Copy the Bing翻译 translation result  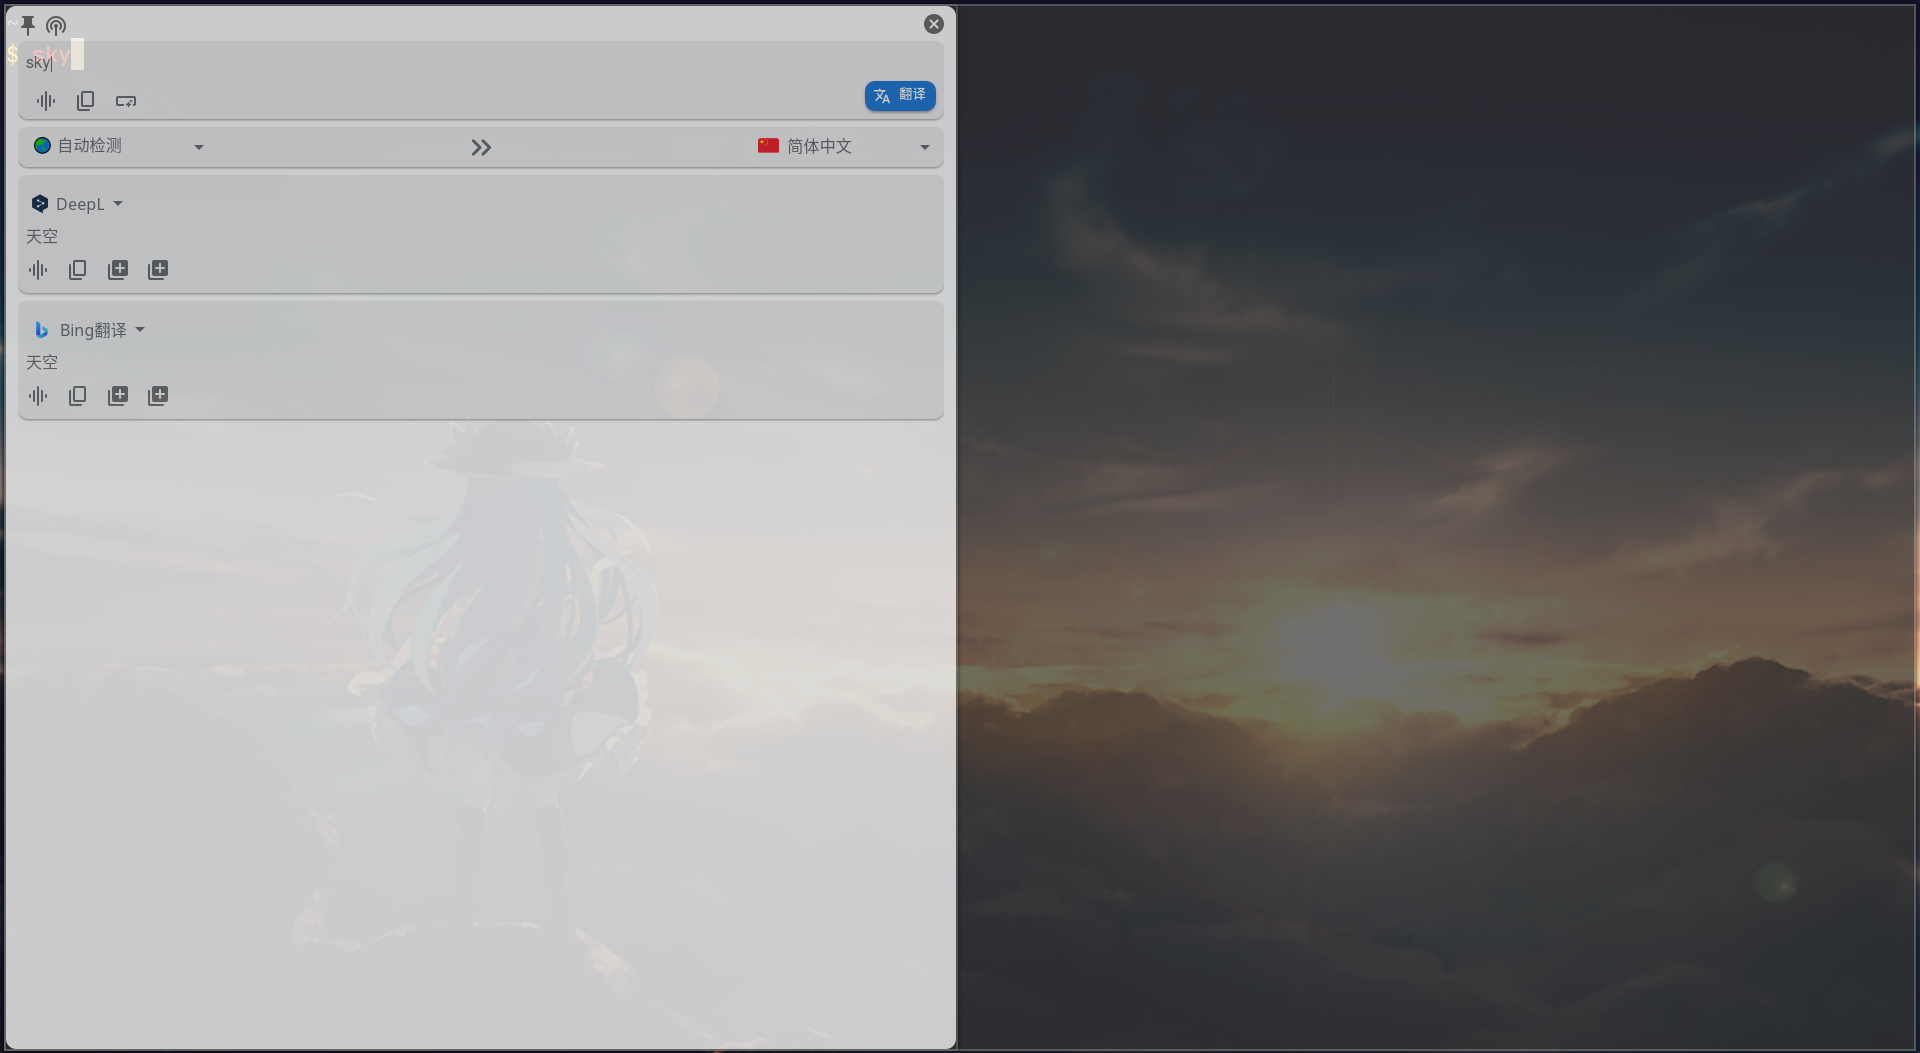pyautogui.click(x=77, y=395)
